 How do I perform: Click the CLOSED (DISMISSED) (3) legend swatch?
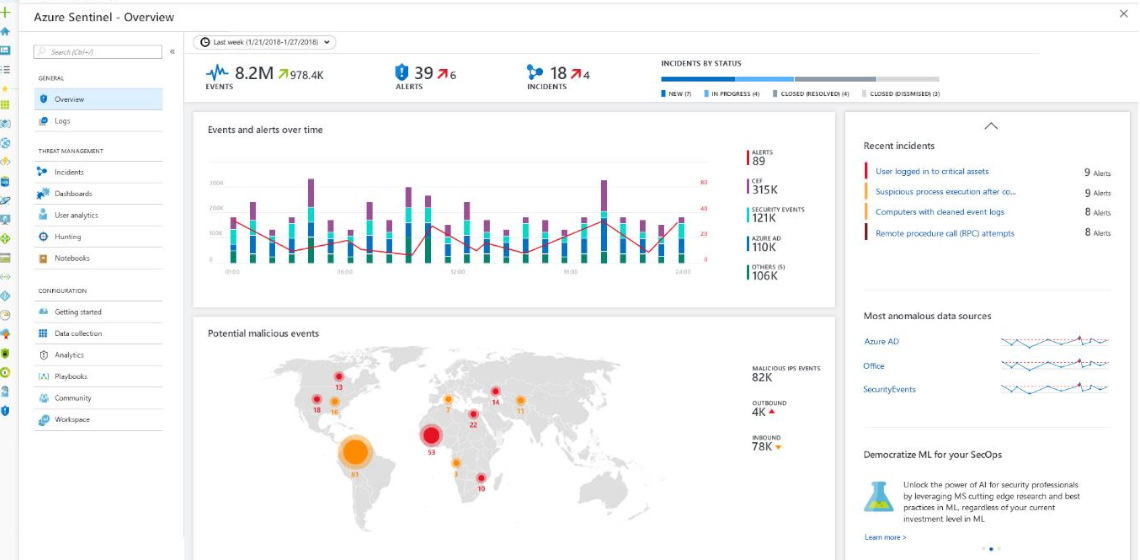pos(864,94)
